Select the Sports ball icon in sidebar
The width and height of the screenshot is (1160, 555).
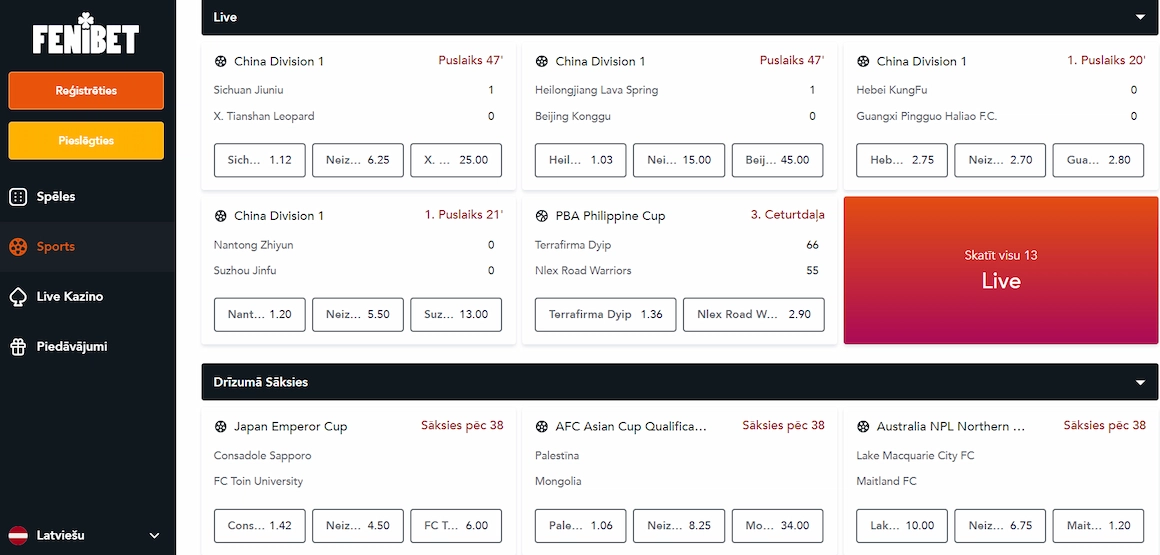click(18, 246)
